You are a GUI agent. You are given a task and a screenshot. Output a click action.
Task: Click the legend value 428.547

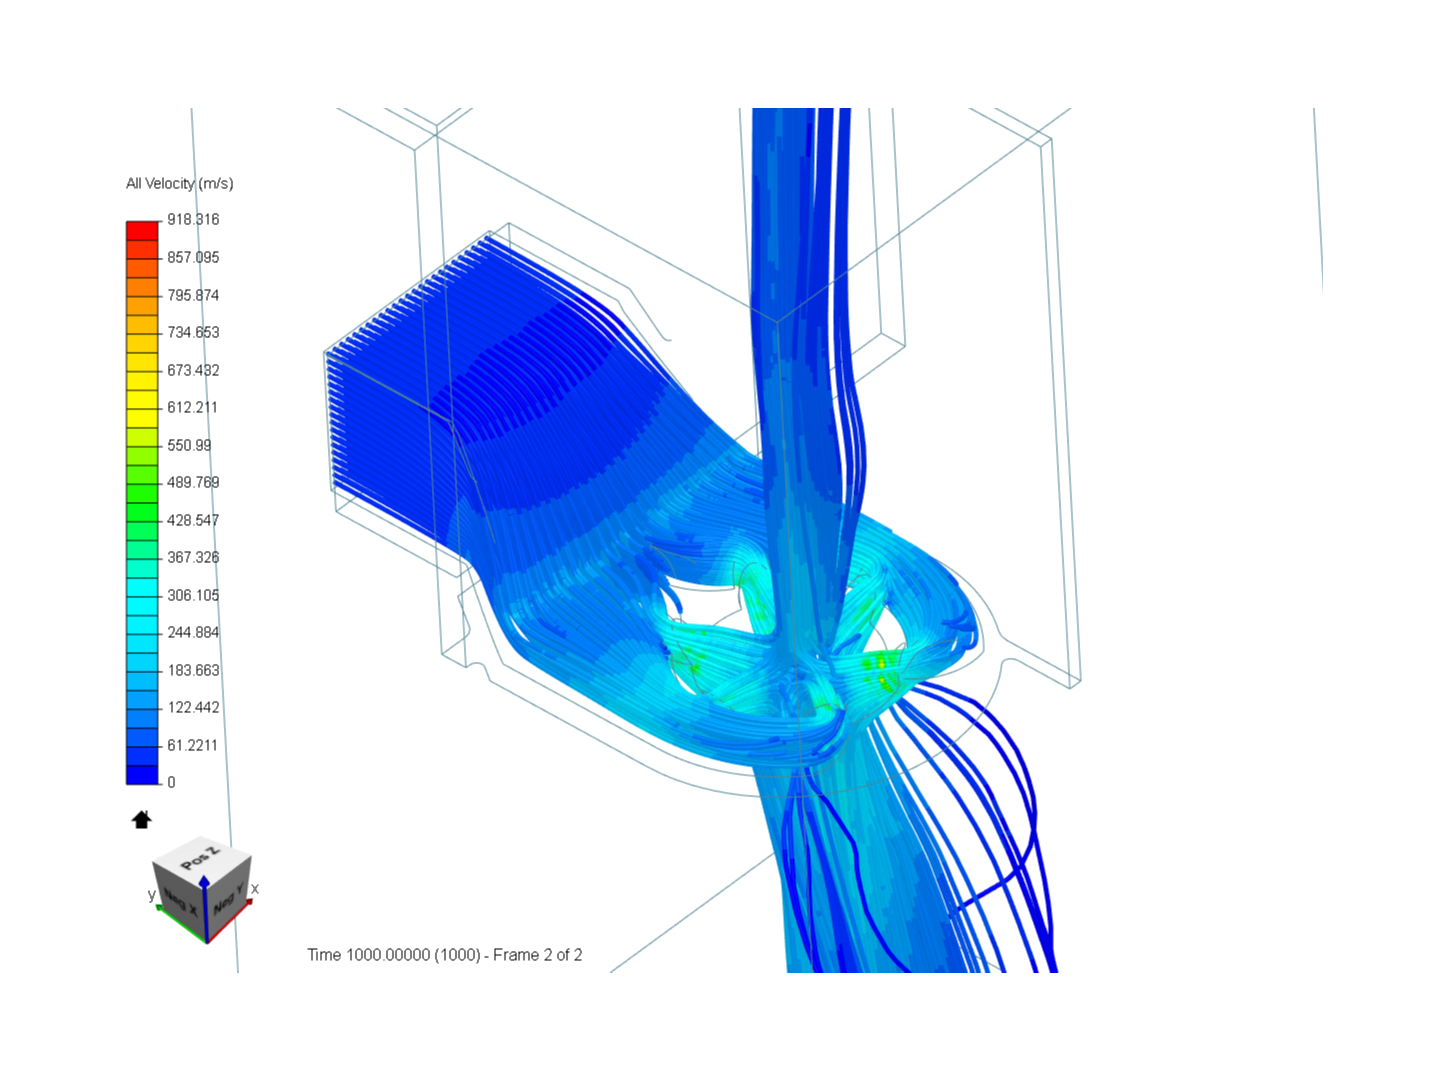pos(193,520)
